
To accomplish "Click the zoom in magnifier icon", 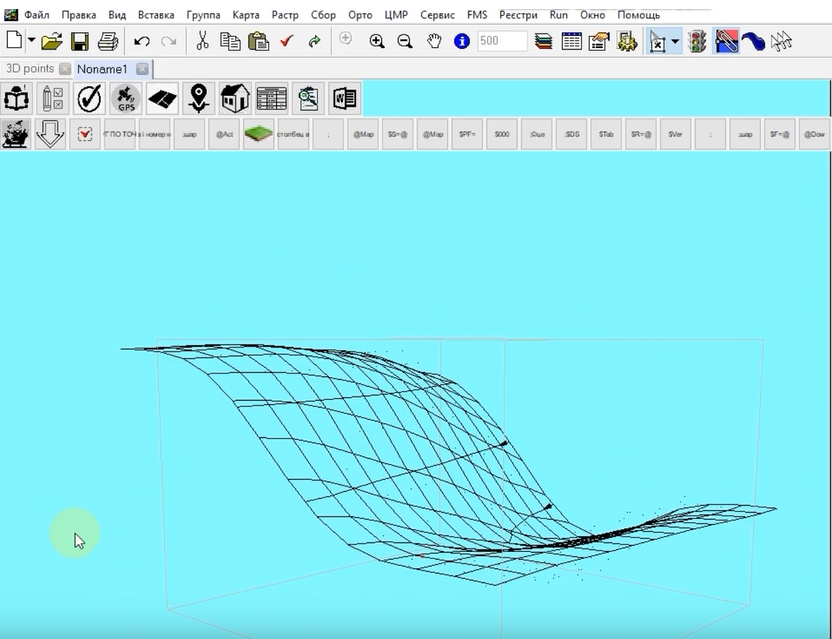I will click(x=377, y=41).
